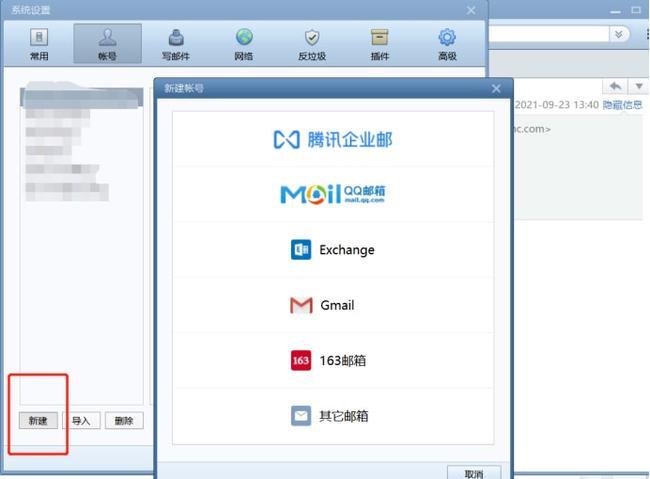The width and height of the screenshot is (650, 479).
Task: Switch to the 帐号 accounts tab
Action: [107, 44]
